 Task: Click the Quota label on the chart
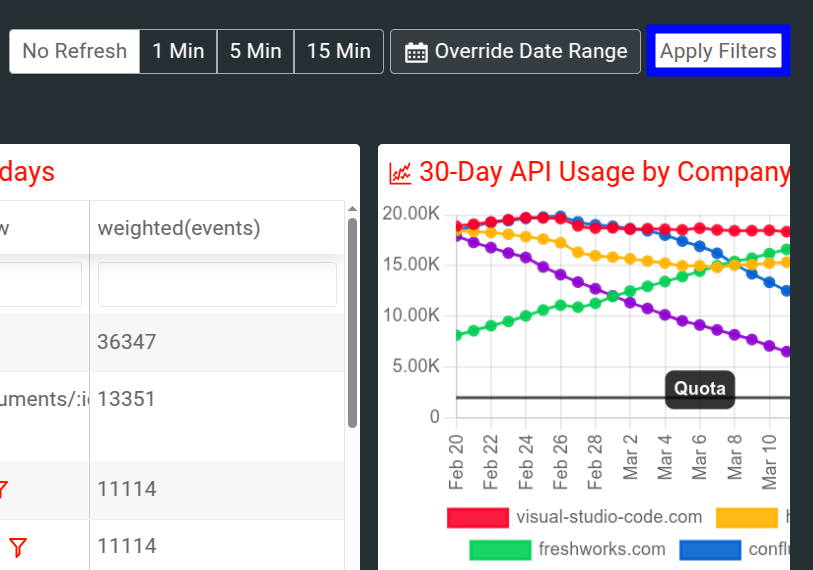coord(699,388)
